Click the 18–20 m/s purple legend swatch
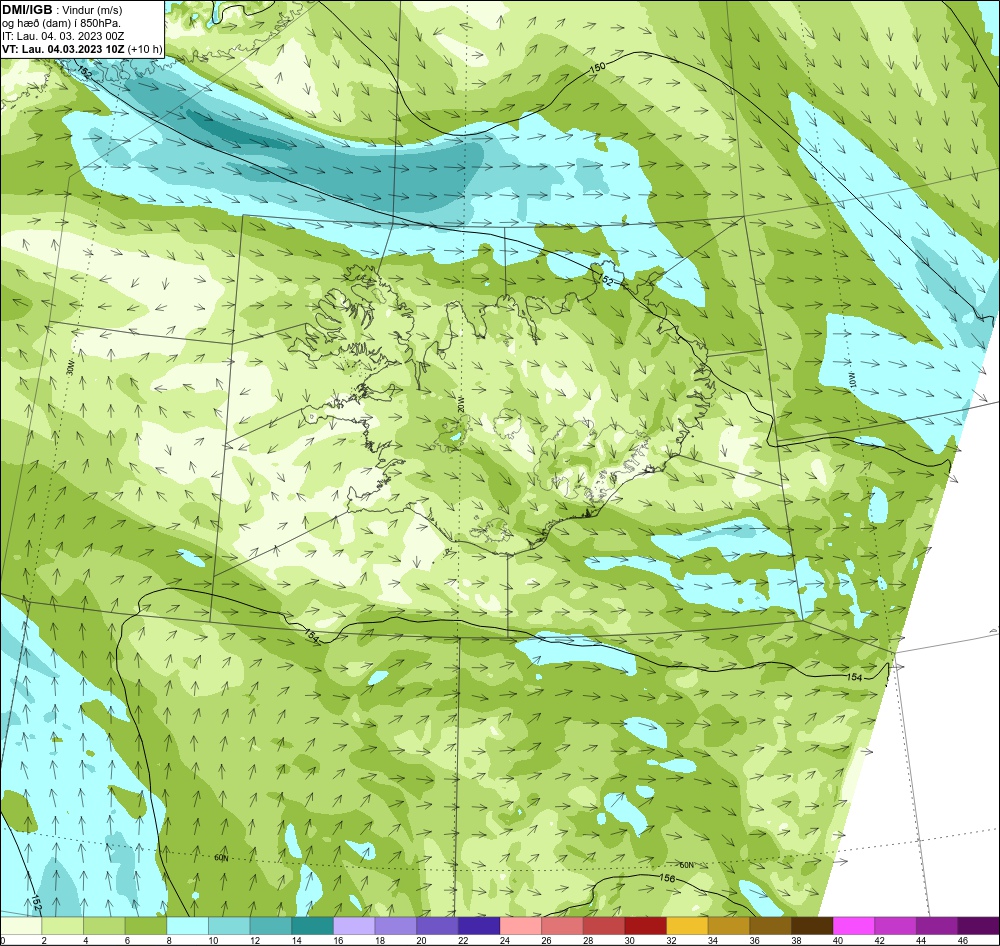Viewport: 1000px width, 946px height. [396, 926]
